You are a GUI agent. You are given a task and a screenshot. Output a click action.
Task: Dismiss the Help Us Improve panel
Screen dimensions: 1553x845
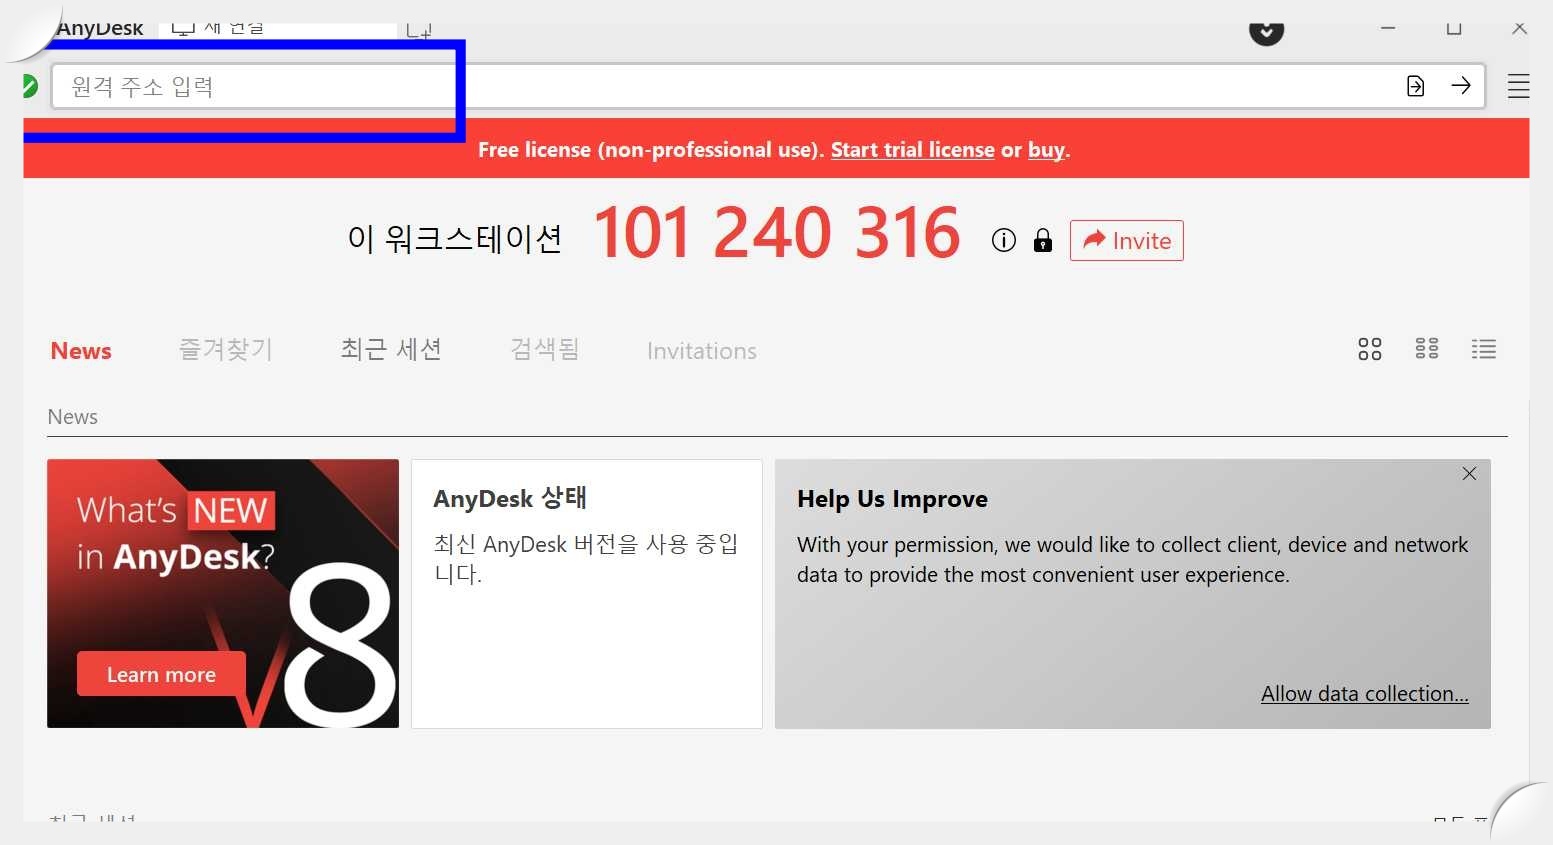[1468, 473]
